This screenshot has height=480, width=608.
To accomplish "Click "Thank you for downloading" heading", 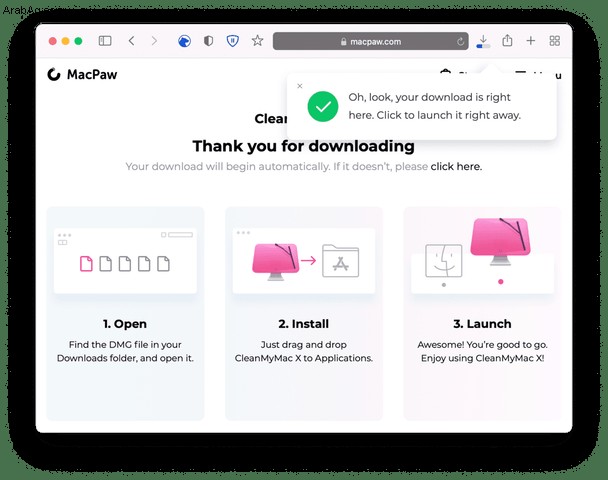I will click(x=304, y=146).
